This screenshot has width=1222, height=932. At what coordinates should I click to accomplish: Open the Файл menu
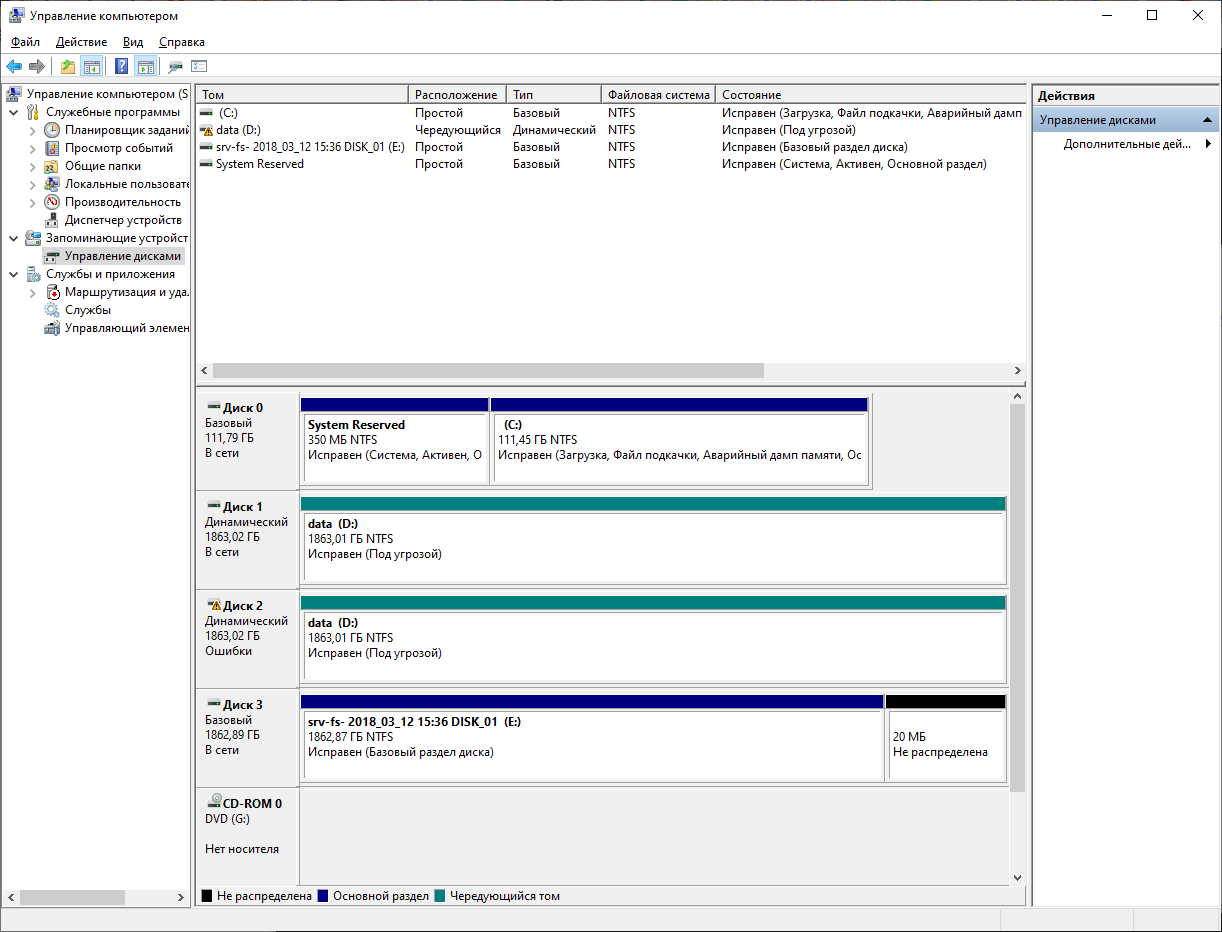[26, 42]
